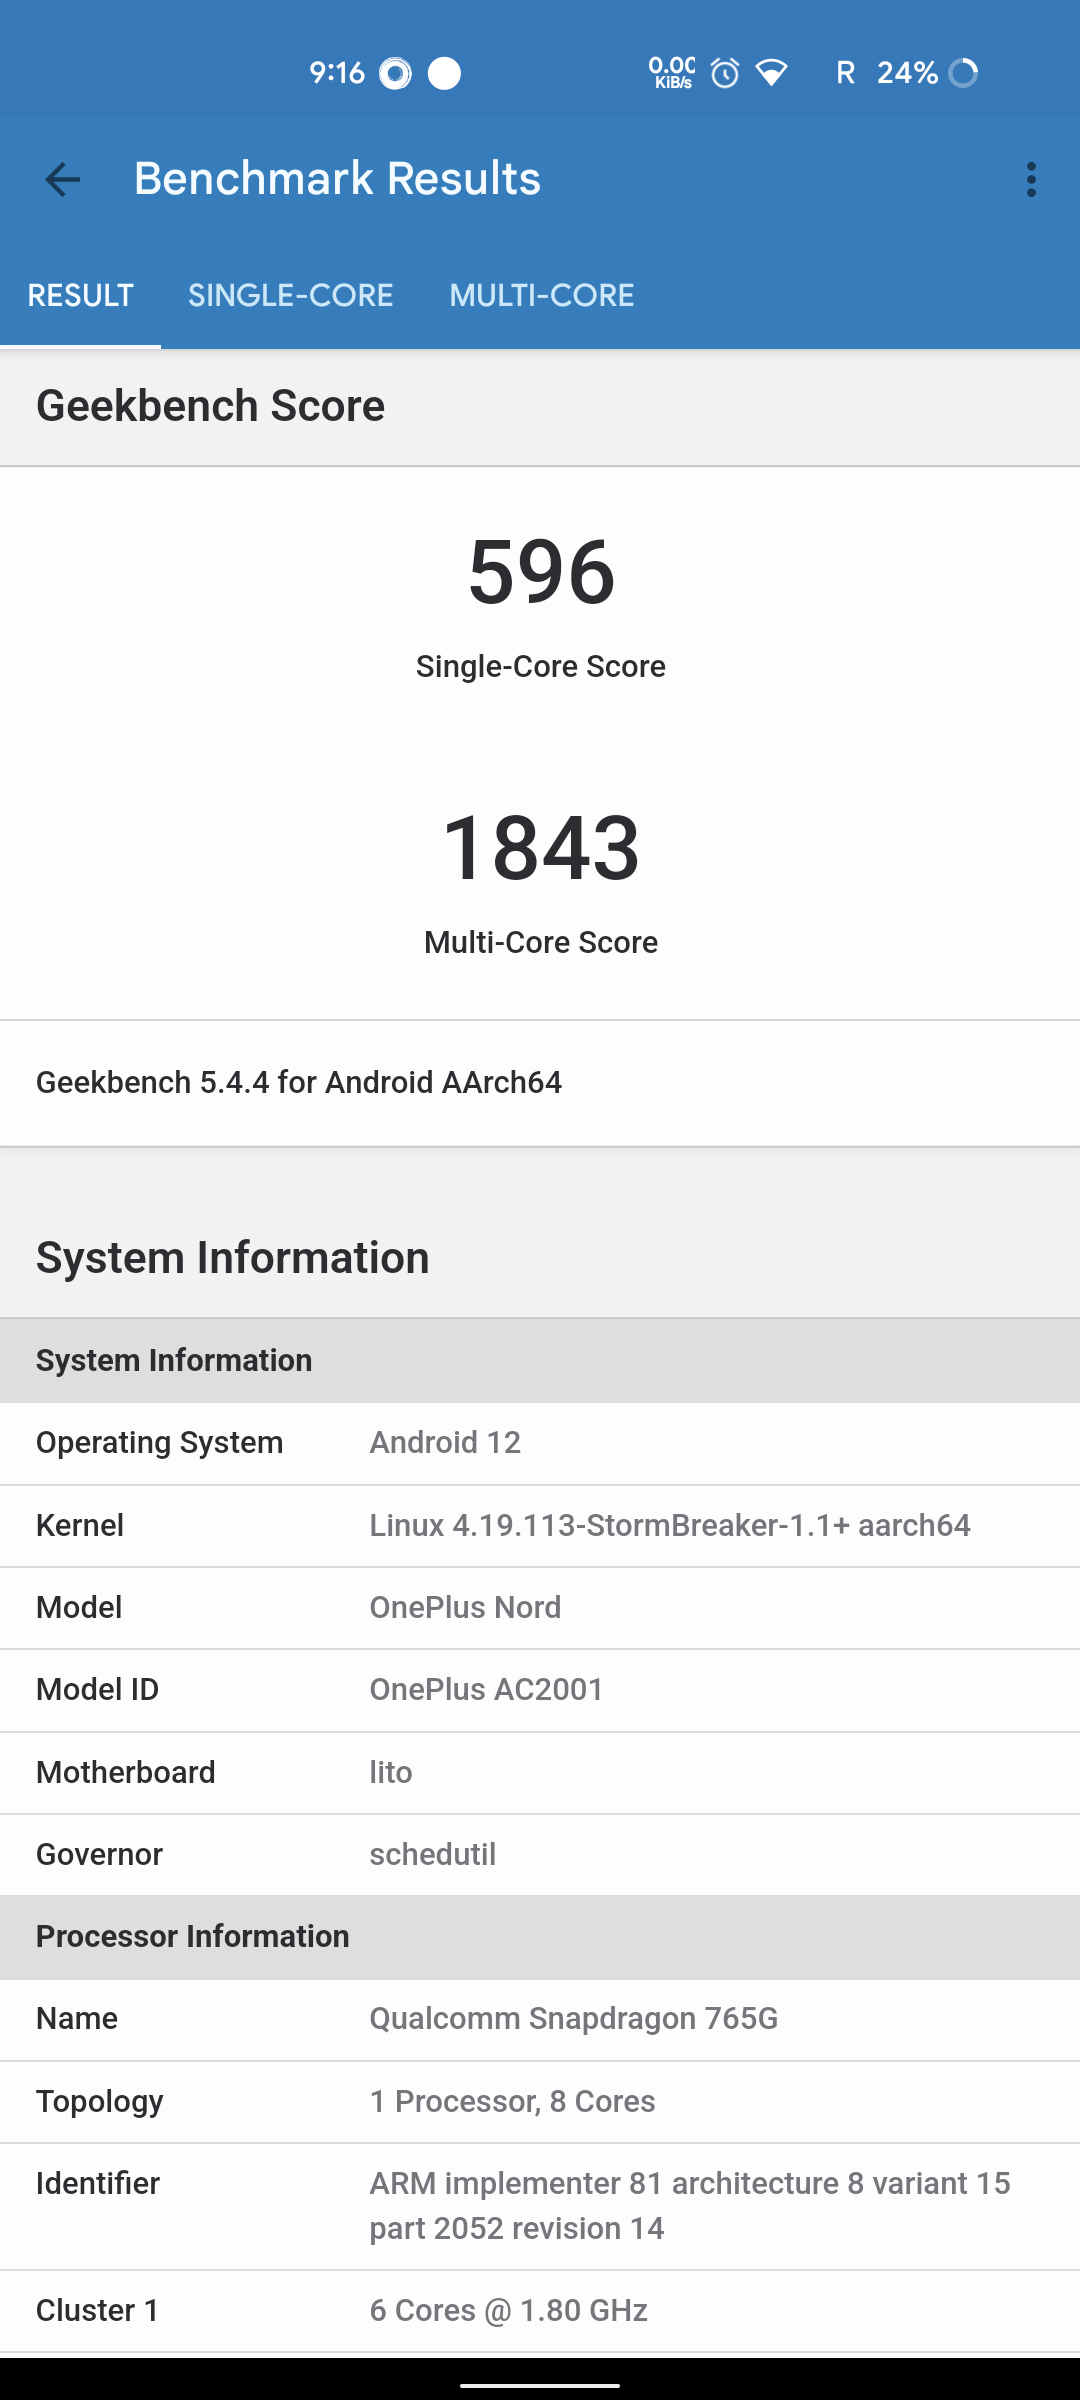
Task: Tap the Geekbench 5.4.4 version line
Action: [299, 1083]
